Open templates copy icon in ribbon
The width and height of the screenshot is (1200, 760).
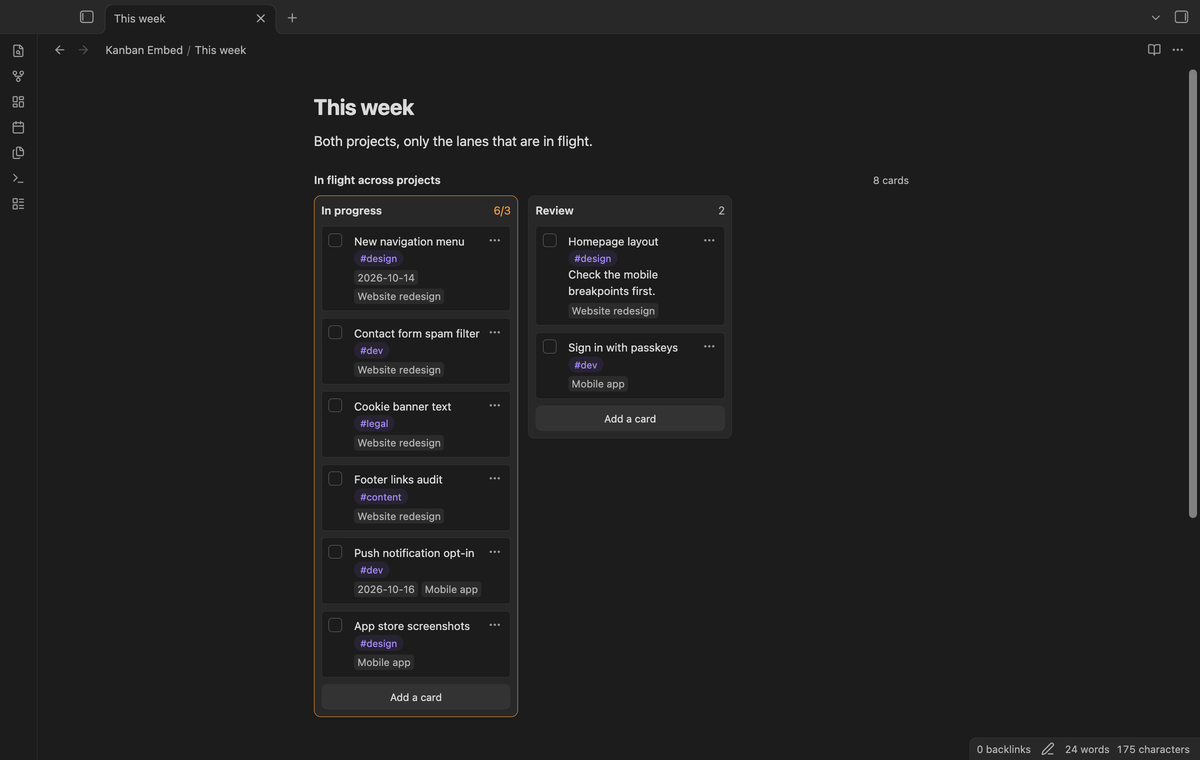(x=18, y=153)
